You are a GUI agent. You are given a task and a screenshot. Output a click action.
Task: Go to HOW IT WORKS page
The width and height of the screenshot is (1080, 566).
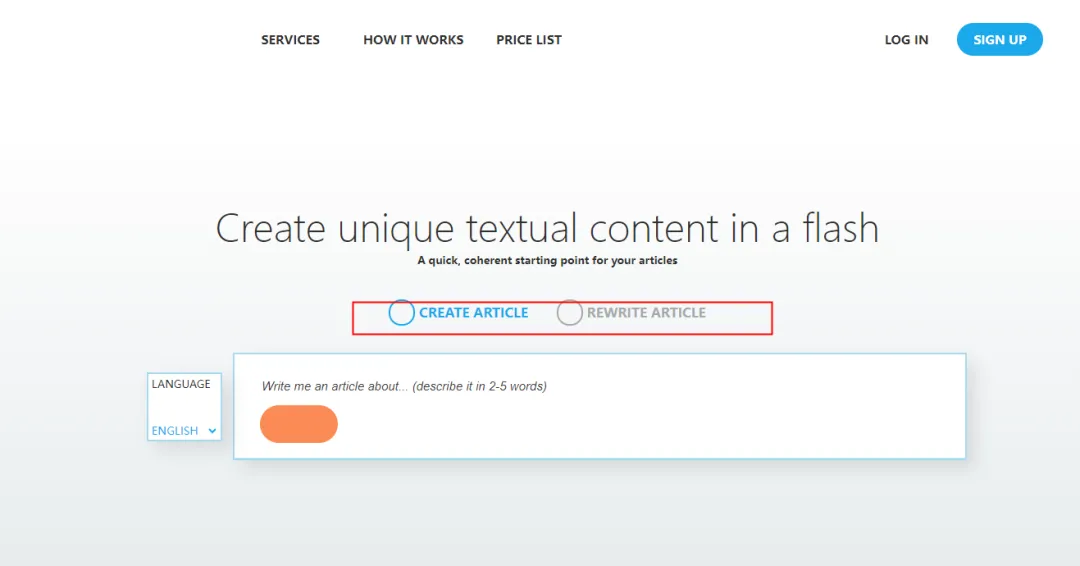pos(413,40)
